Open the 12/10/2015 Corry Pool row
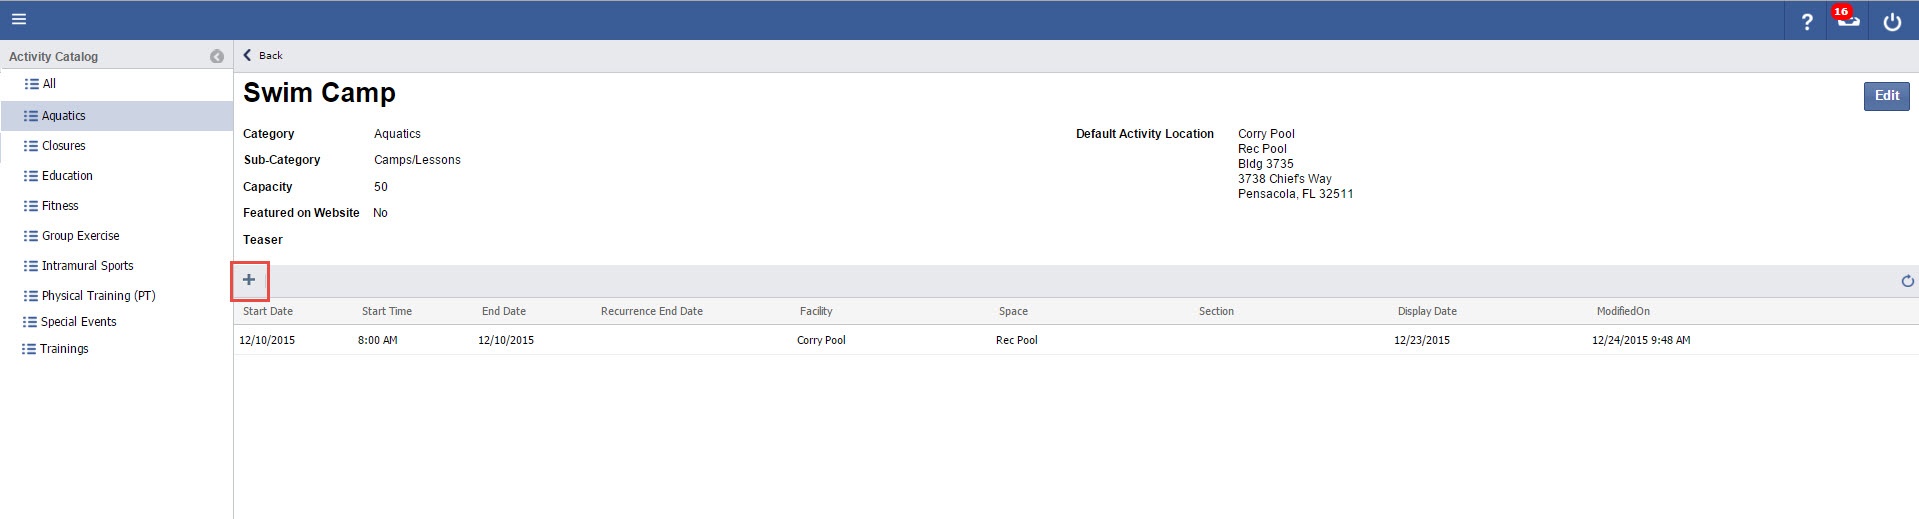Viewport: 1919px width, 519px height. 820,340
